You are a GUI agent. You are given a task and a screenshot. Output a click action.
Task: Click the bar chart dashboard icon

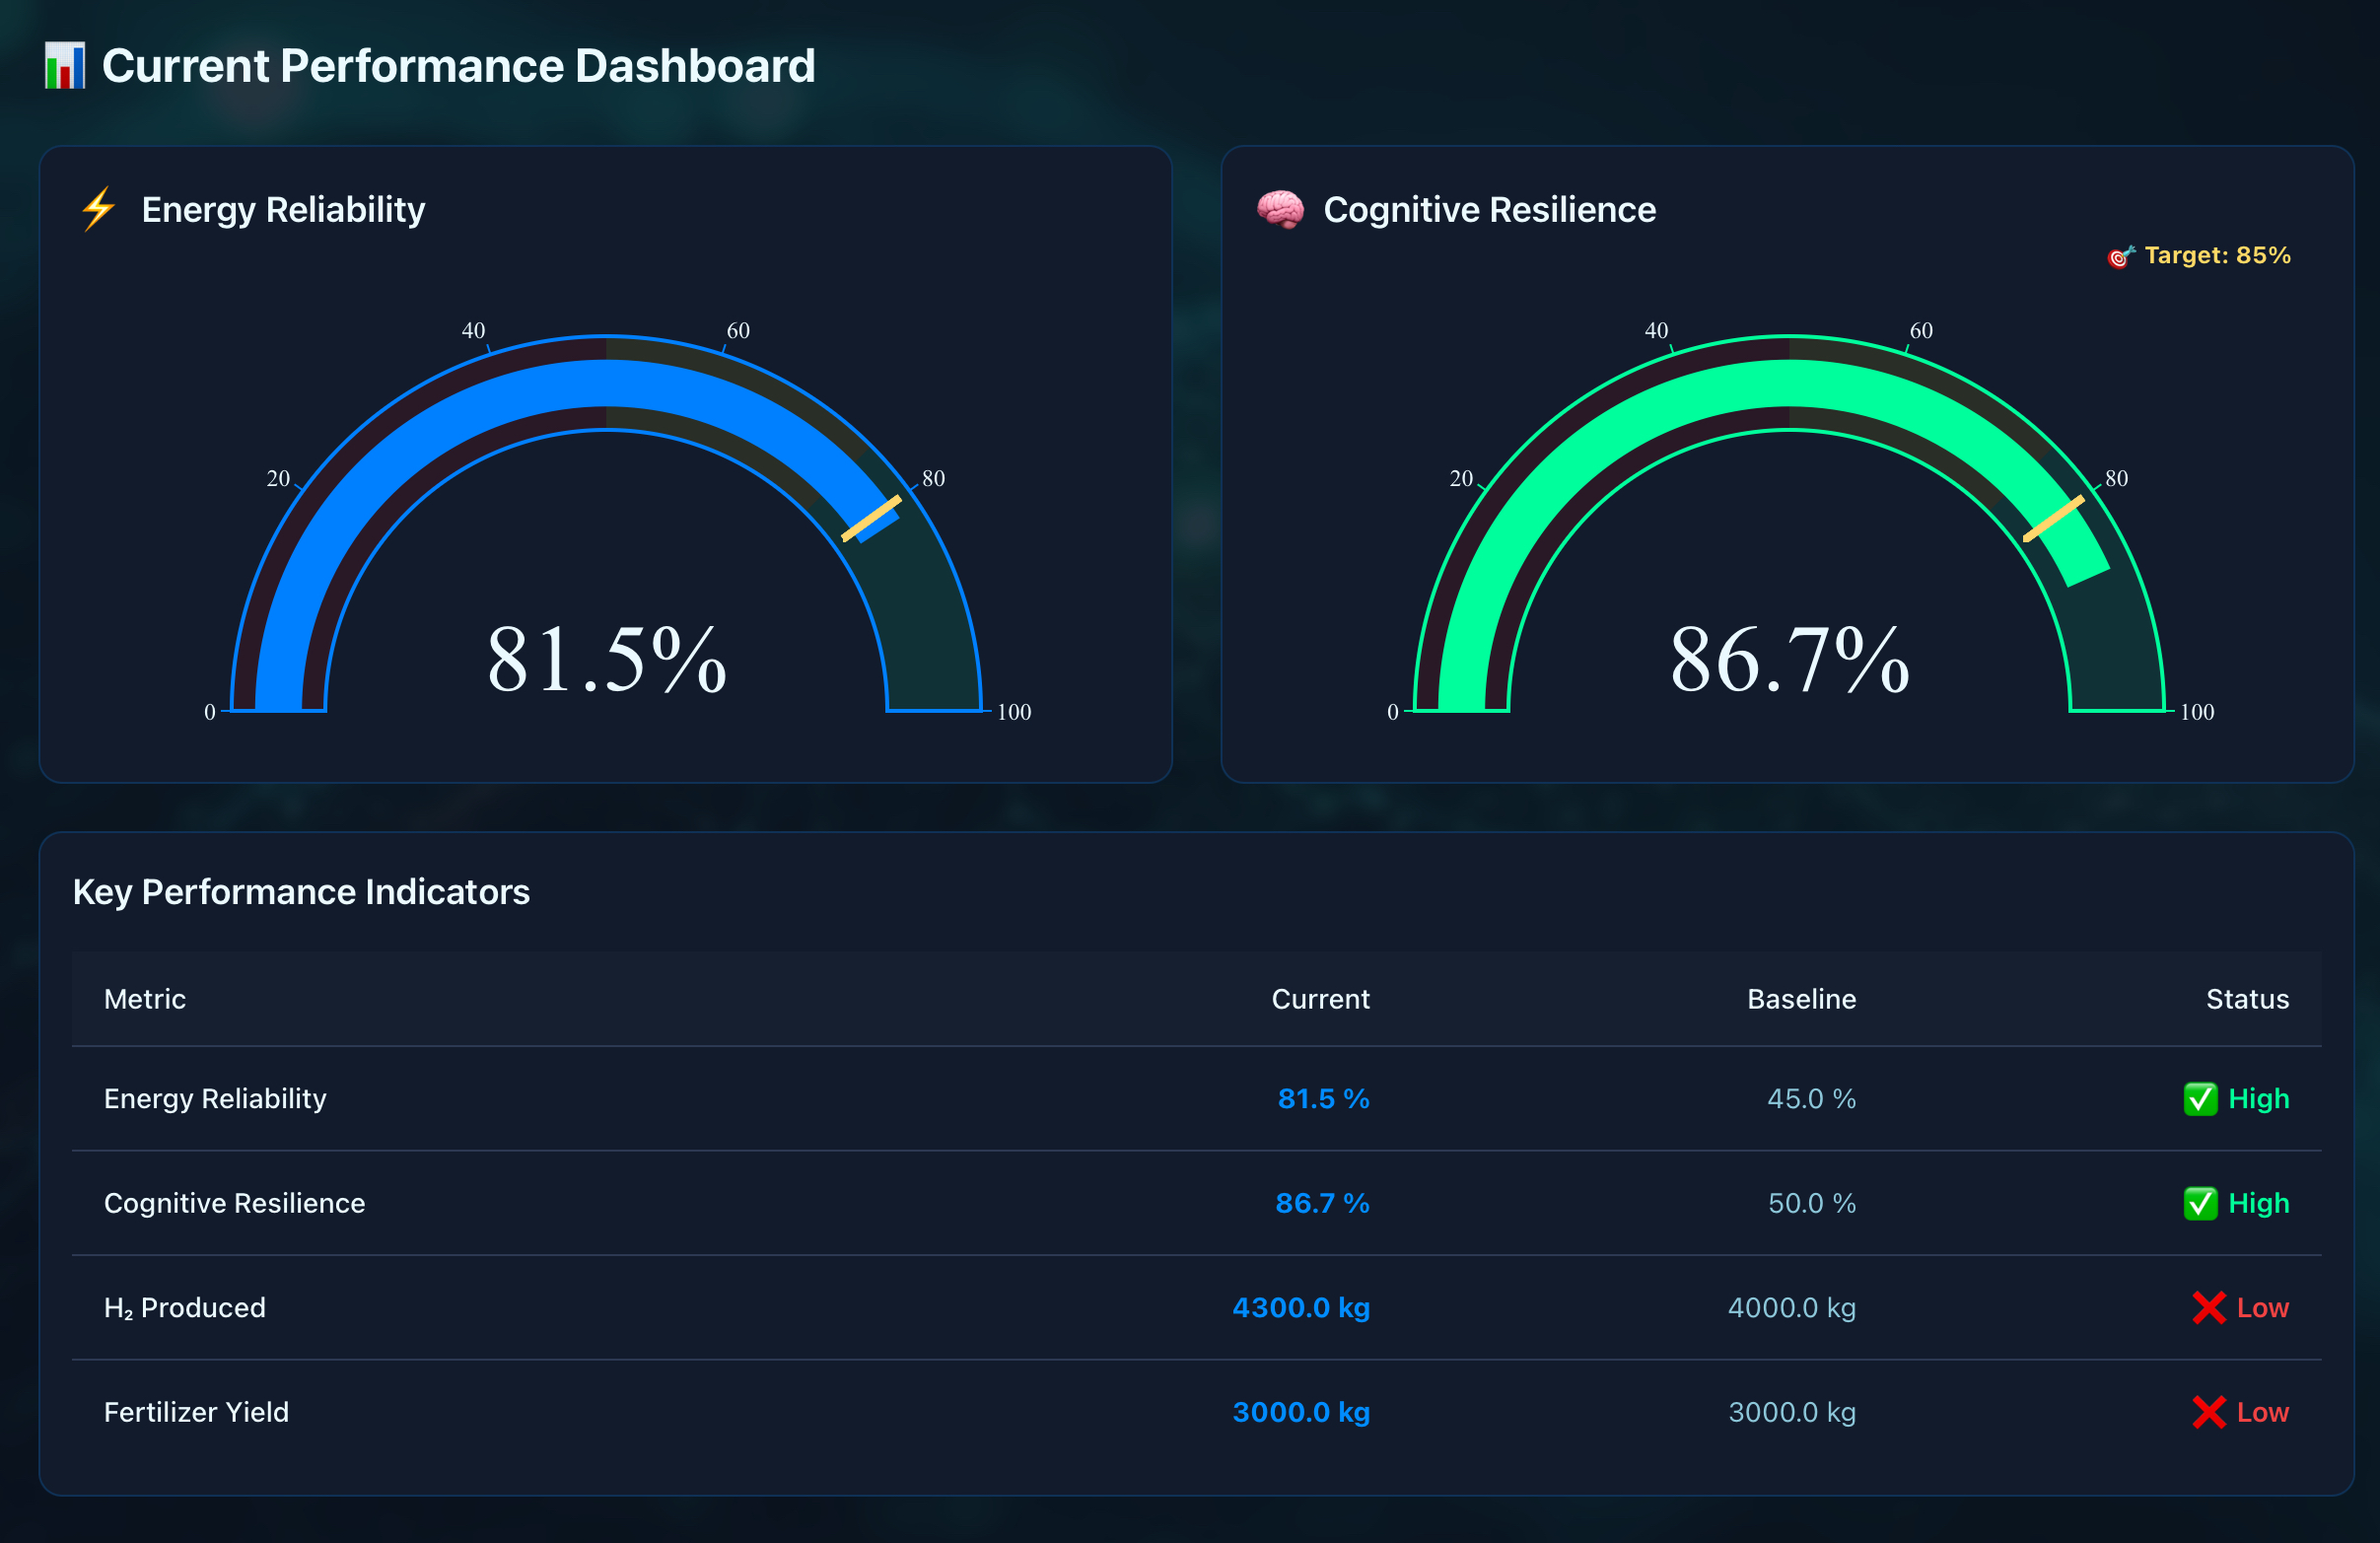coord(65,66)
